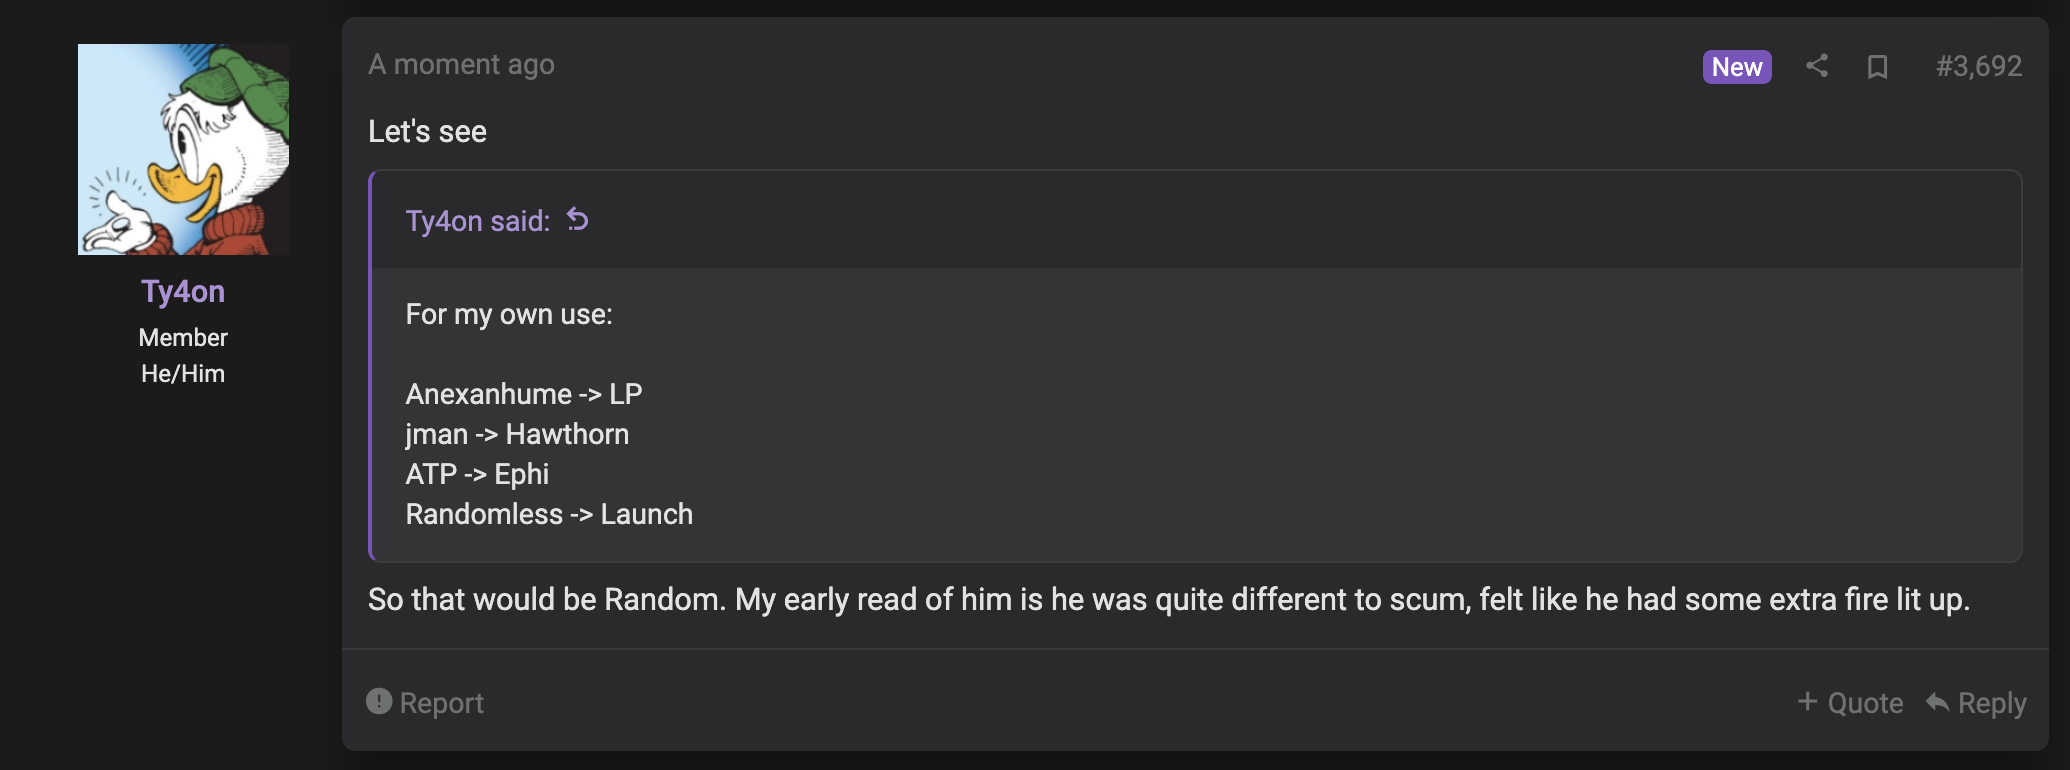Viewport: 2070px width, 770px height.
Task: Click the purple New badge
Action: click(1737, 67)
